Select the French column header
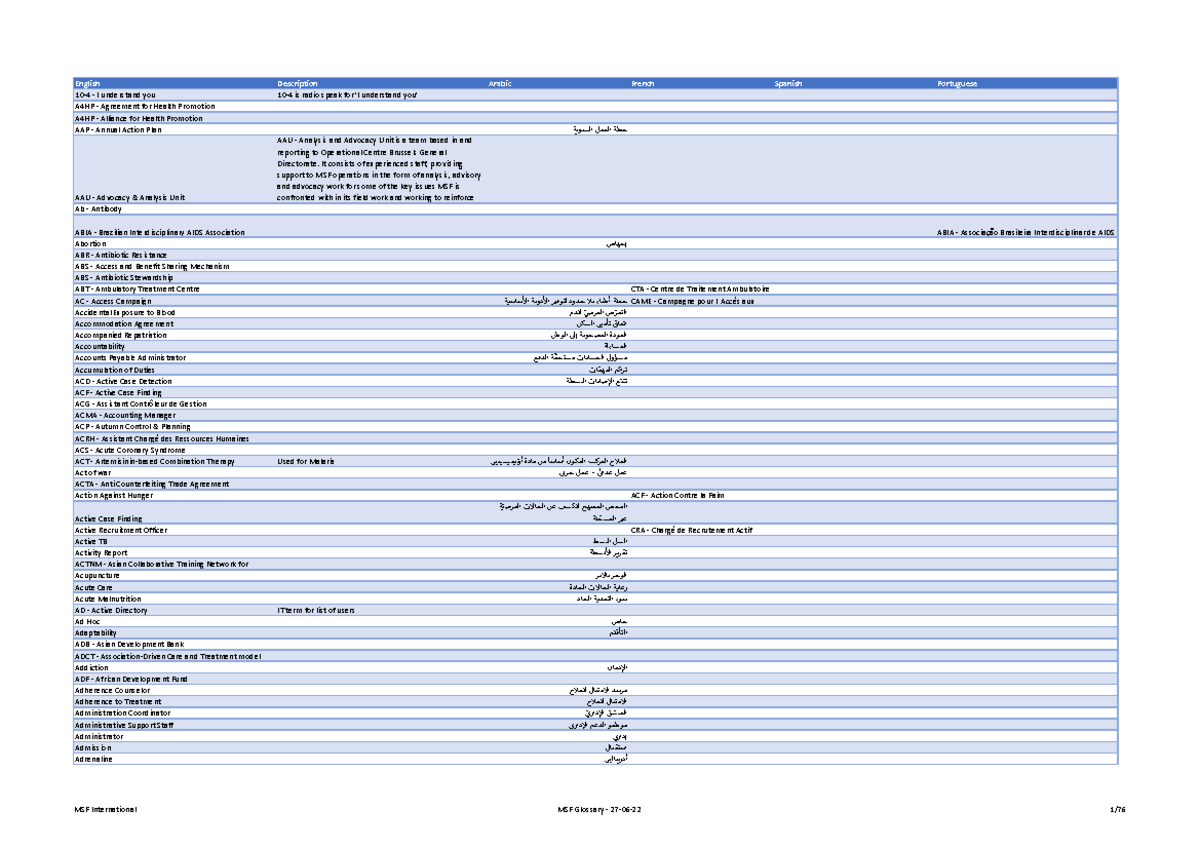The width and height of the screenshot is (1200, 849). click(x=642, y=84)
